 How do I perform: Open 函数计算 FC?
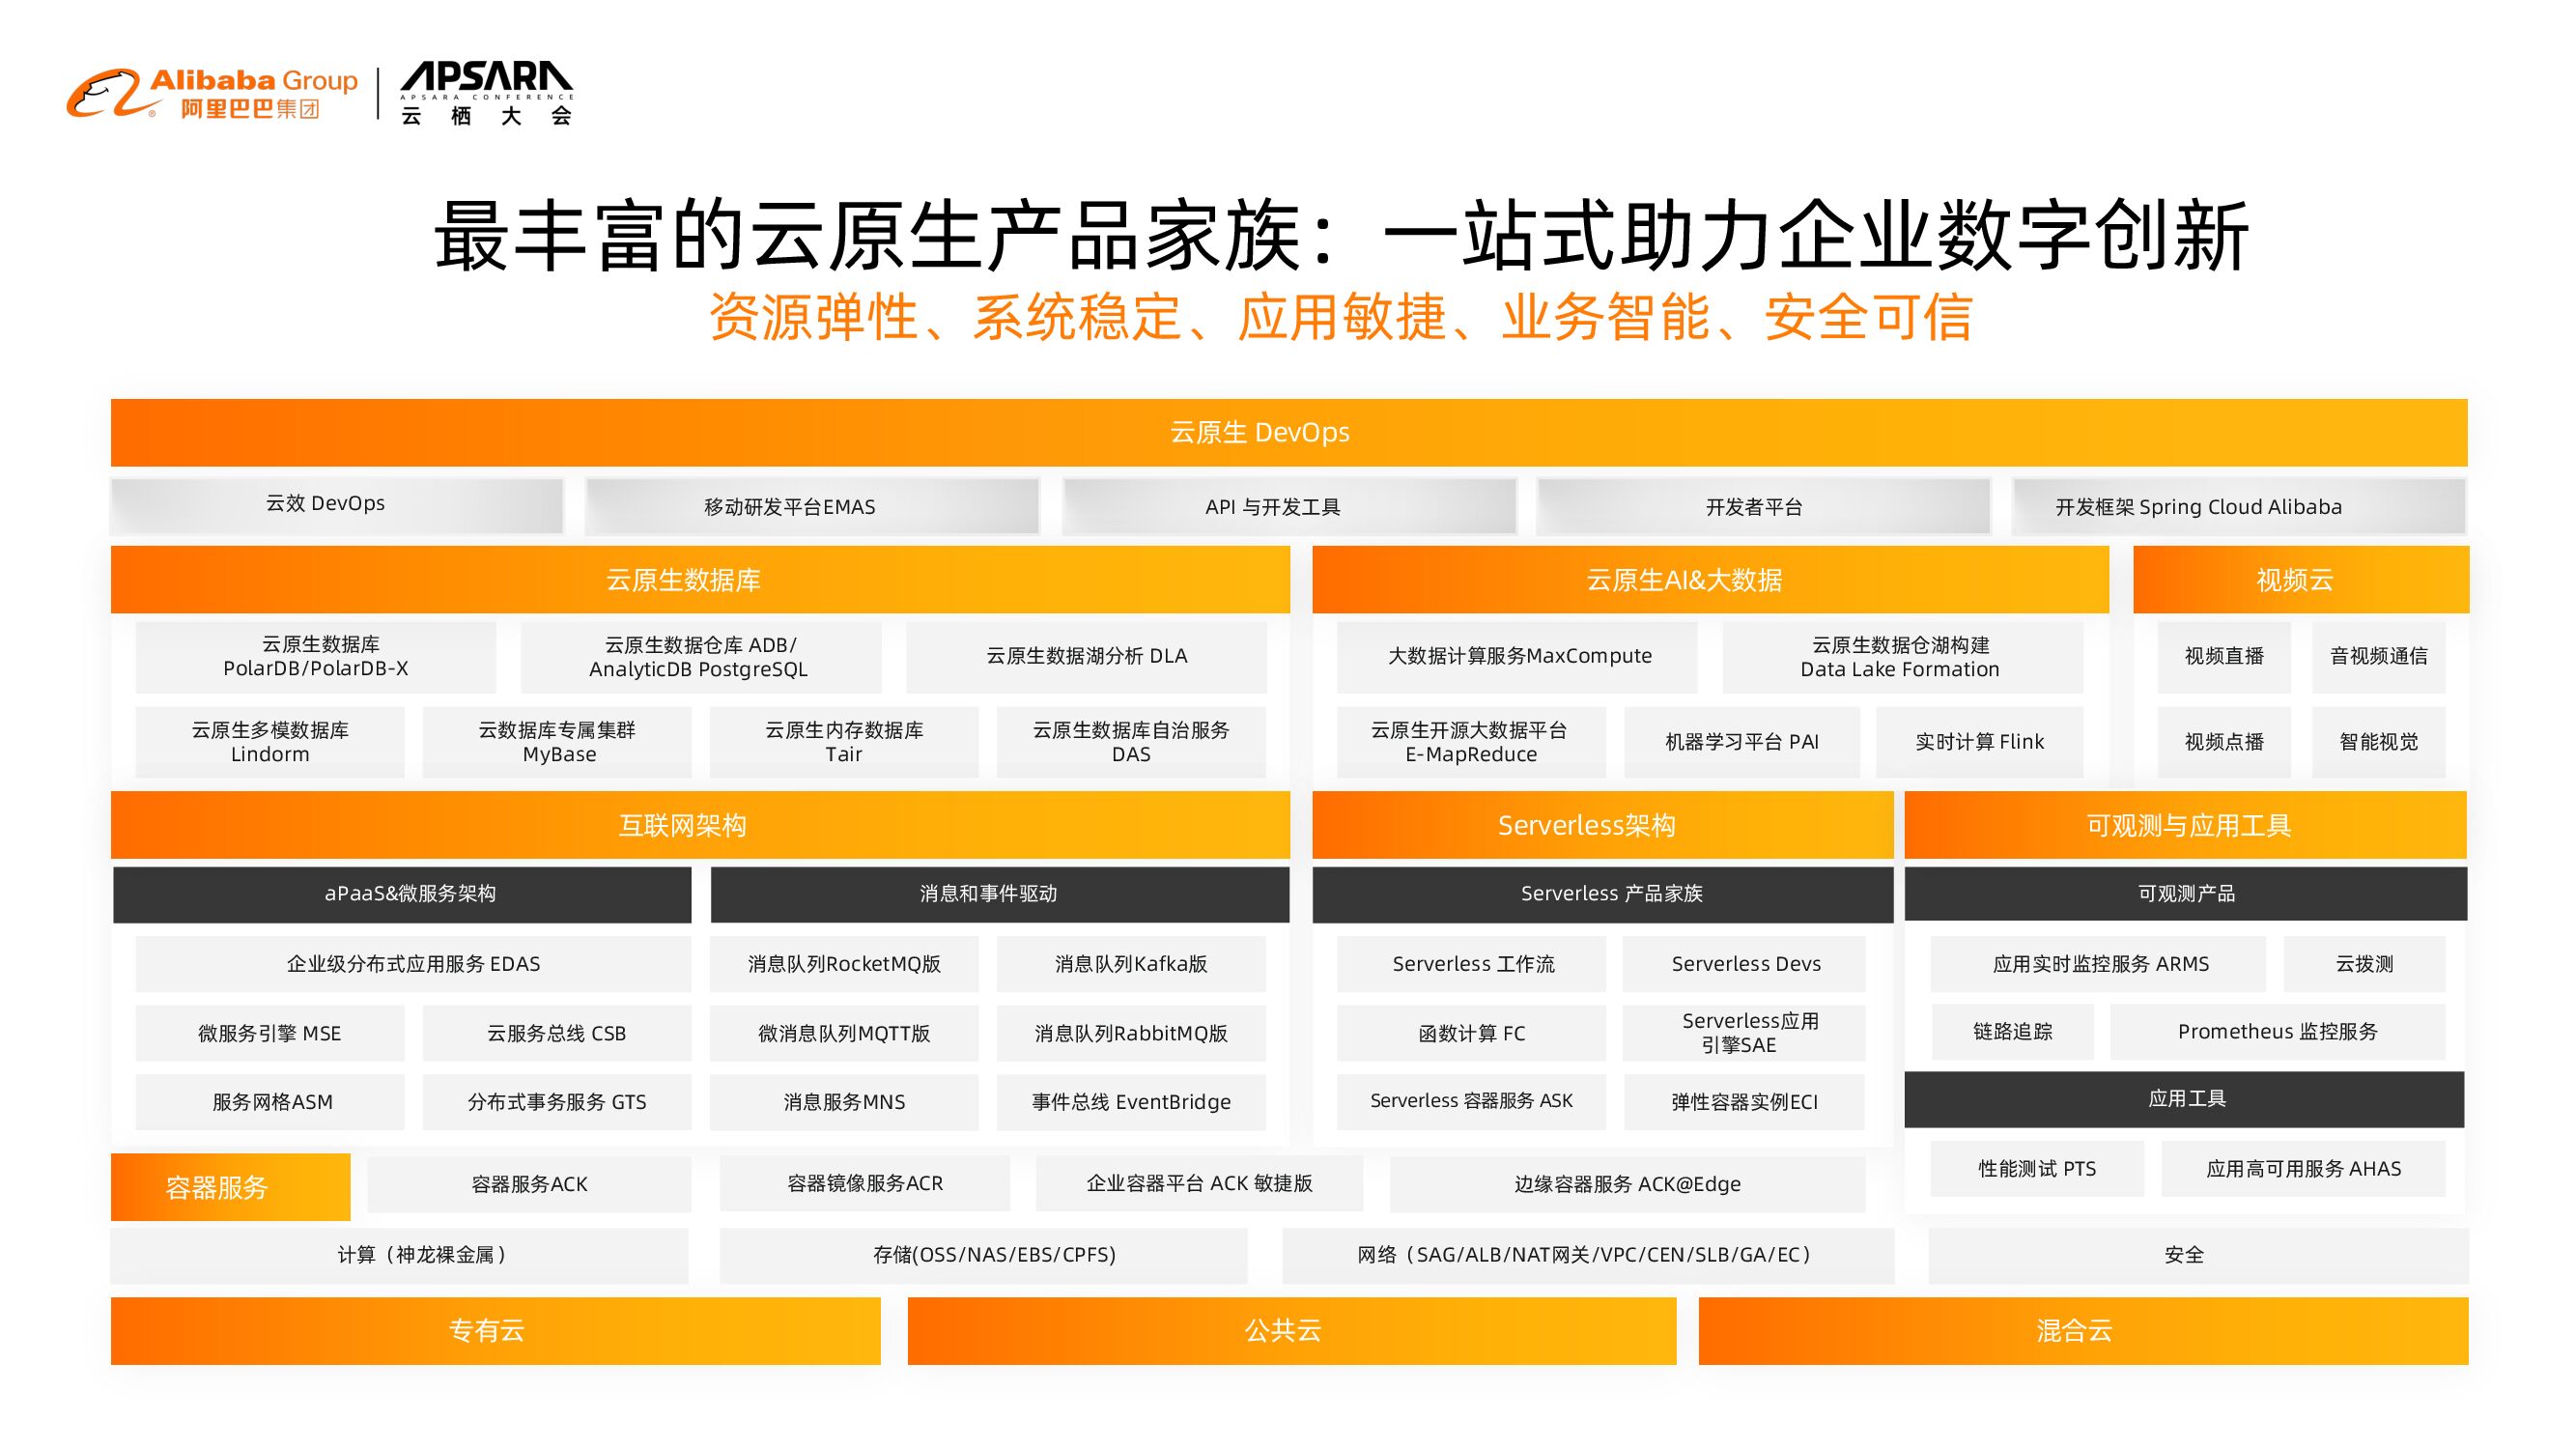coord(1471,1034)
